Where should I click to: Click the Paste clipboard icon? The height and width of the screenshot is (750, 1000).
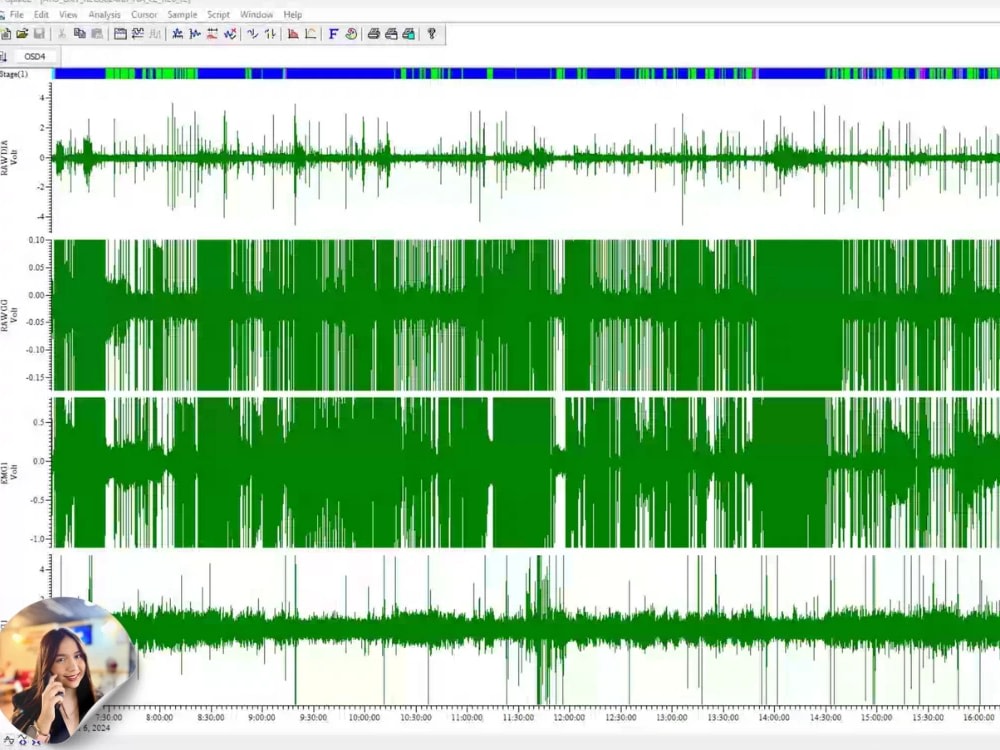97,34
